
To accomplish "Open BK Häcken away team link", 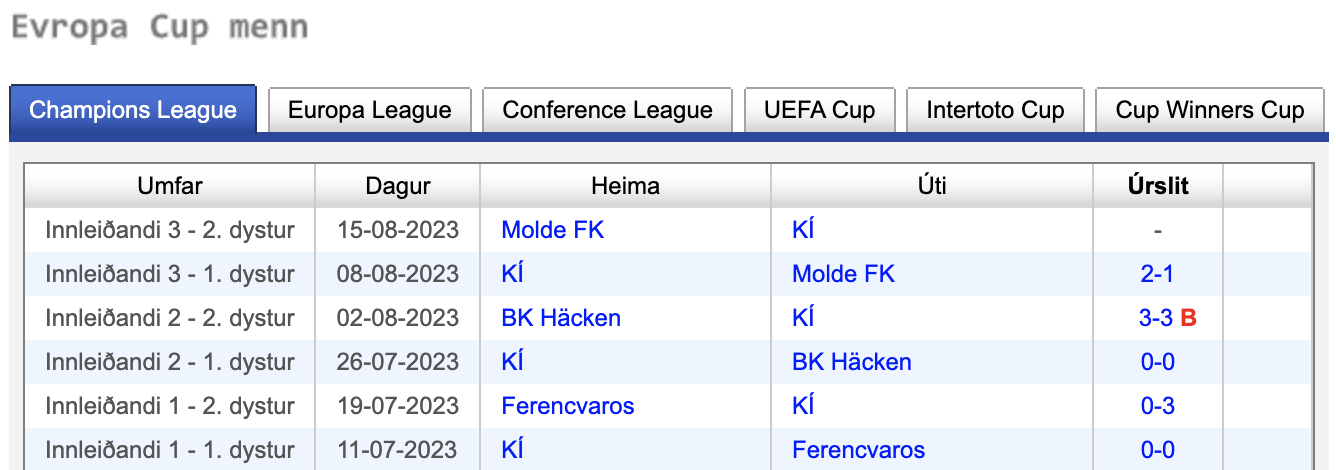I will pyautogui.click(x=852, y=362).
